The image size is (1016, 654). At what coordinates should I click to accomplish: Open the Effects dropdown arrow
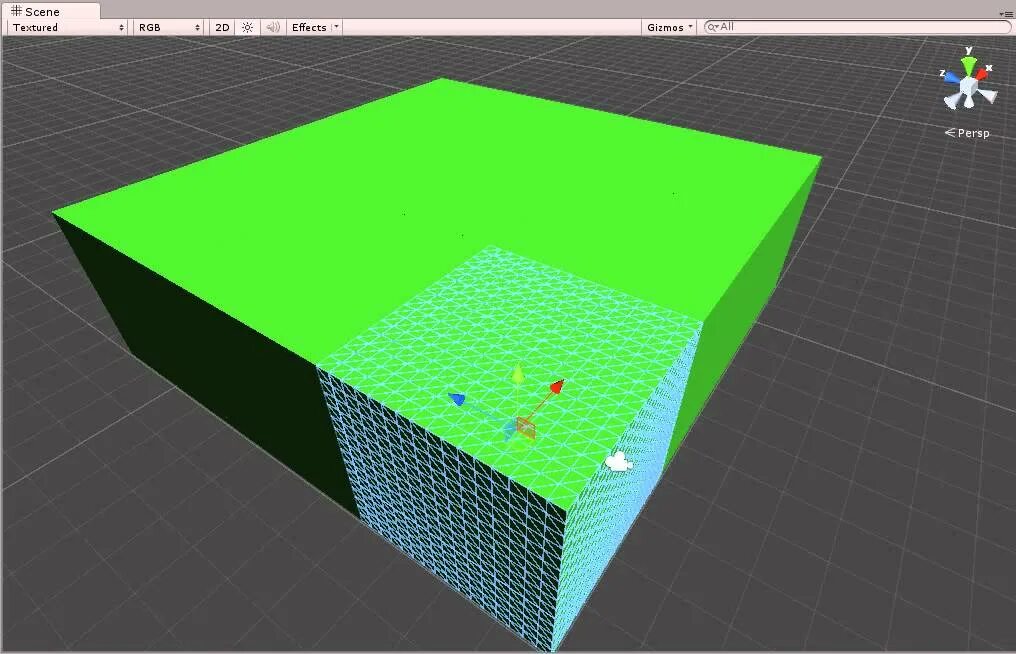335,27
